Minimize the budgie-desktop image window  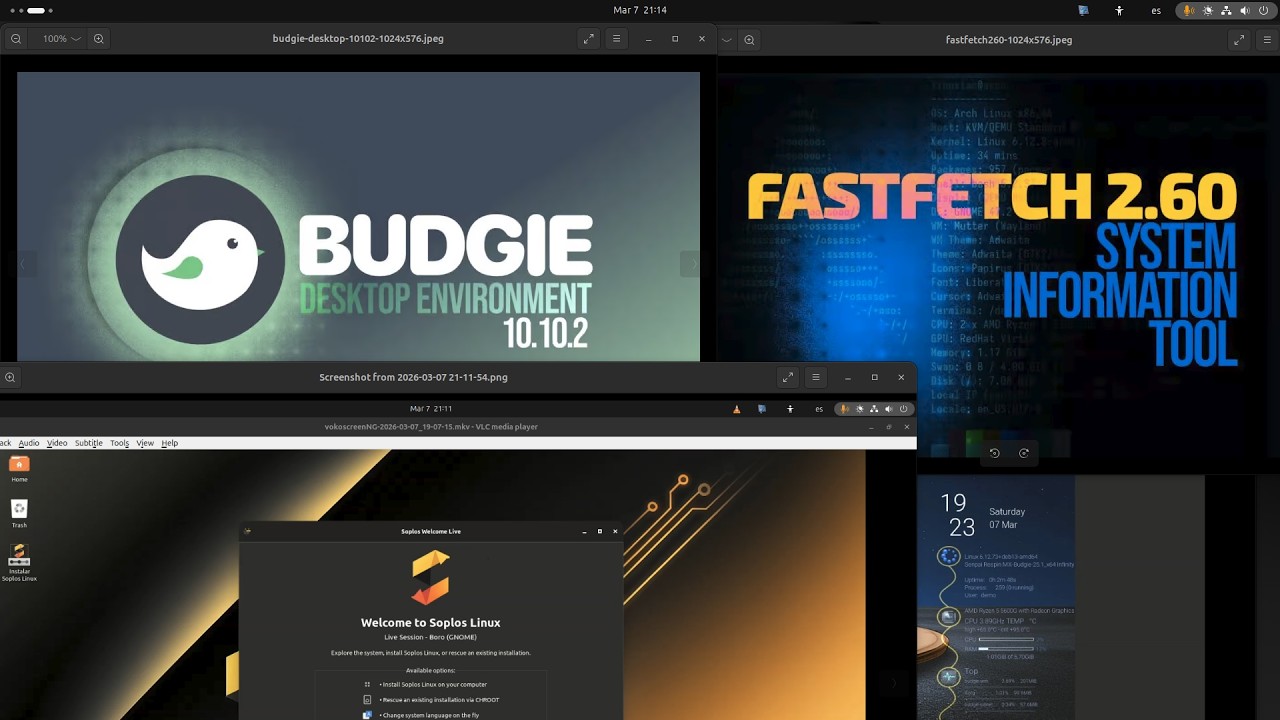point(649,39)
